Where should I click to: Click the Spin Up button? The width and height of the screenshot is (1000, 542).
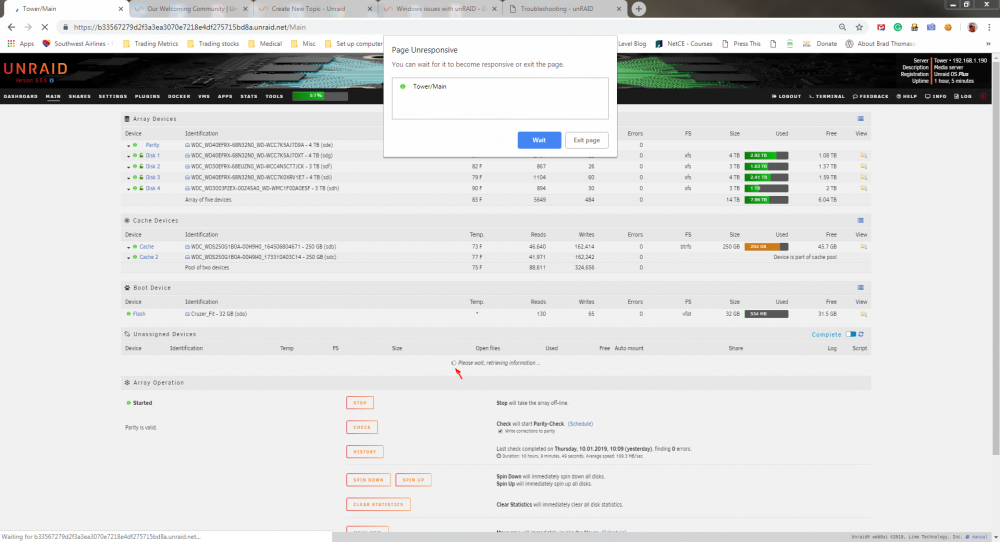click(x=413, y=480)
